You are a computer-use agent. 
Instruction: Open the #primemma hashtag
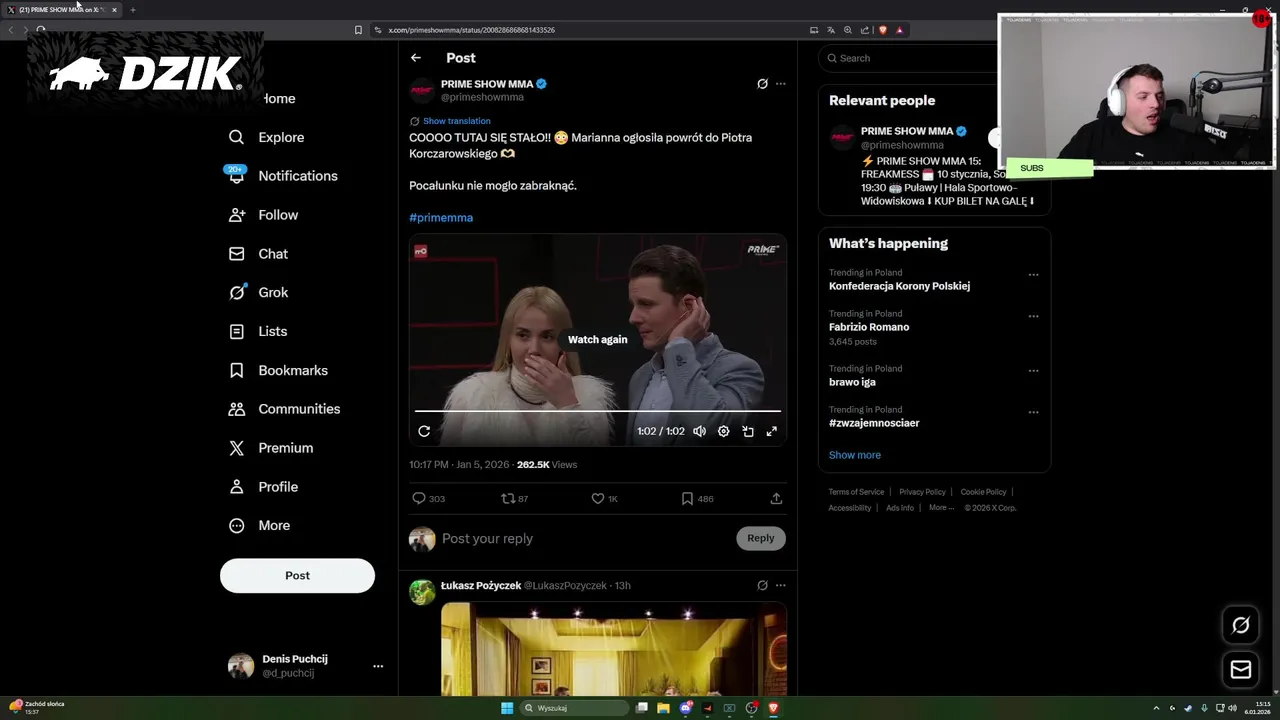441,217
